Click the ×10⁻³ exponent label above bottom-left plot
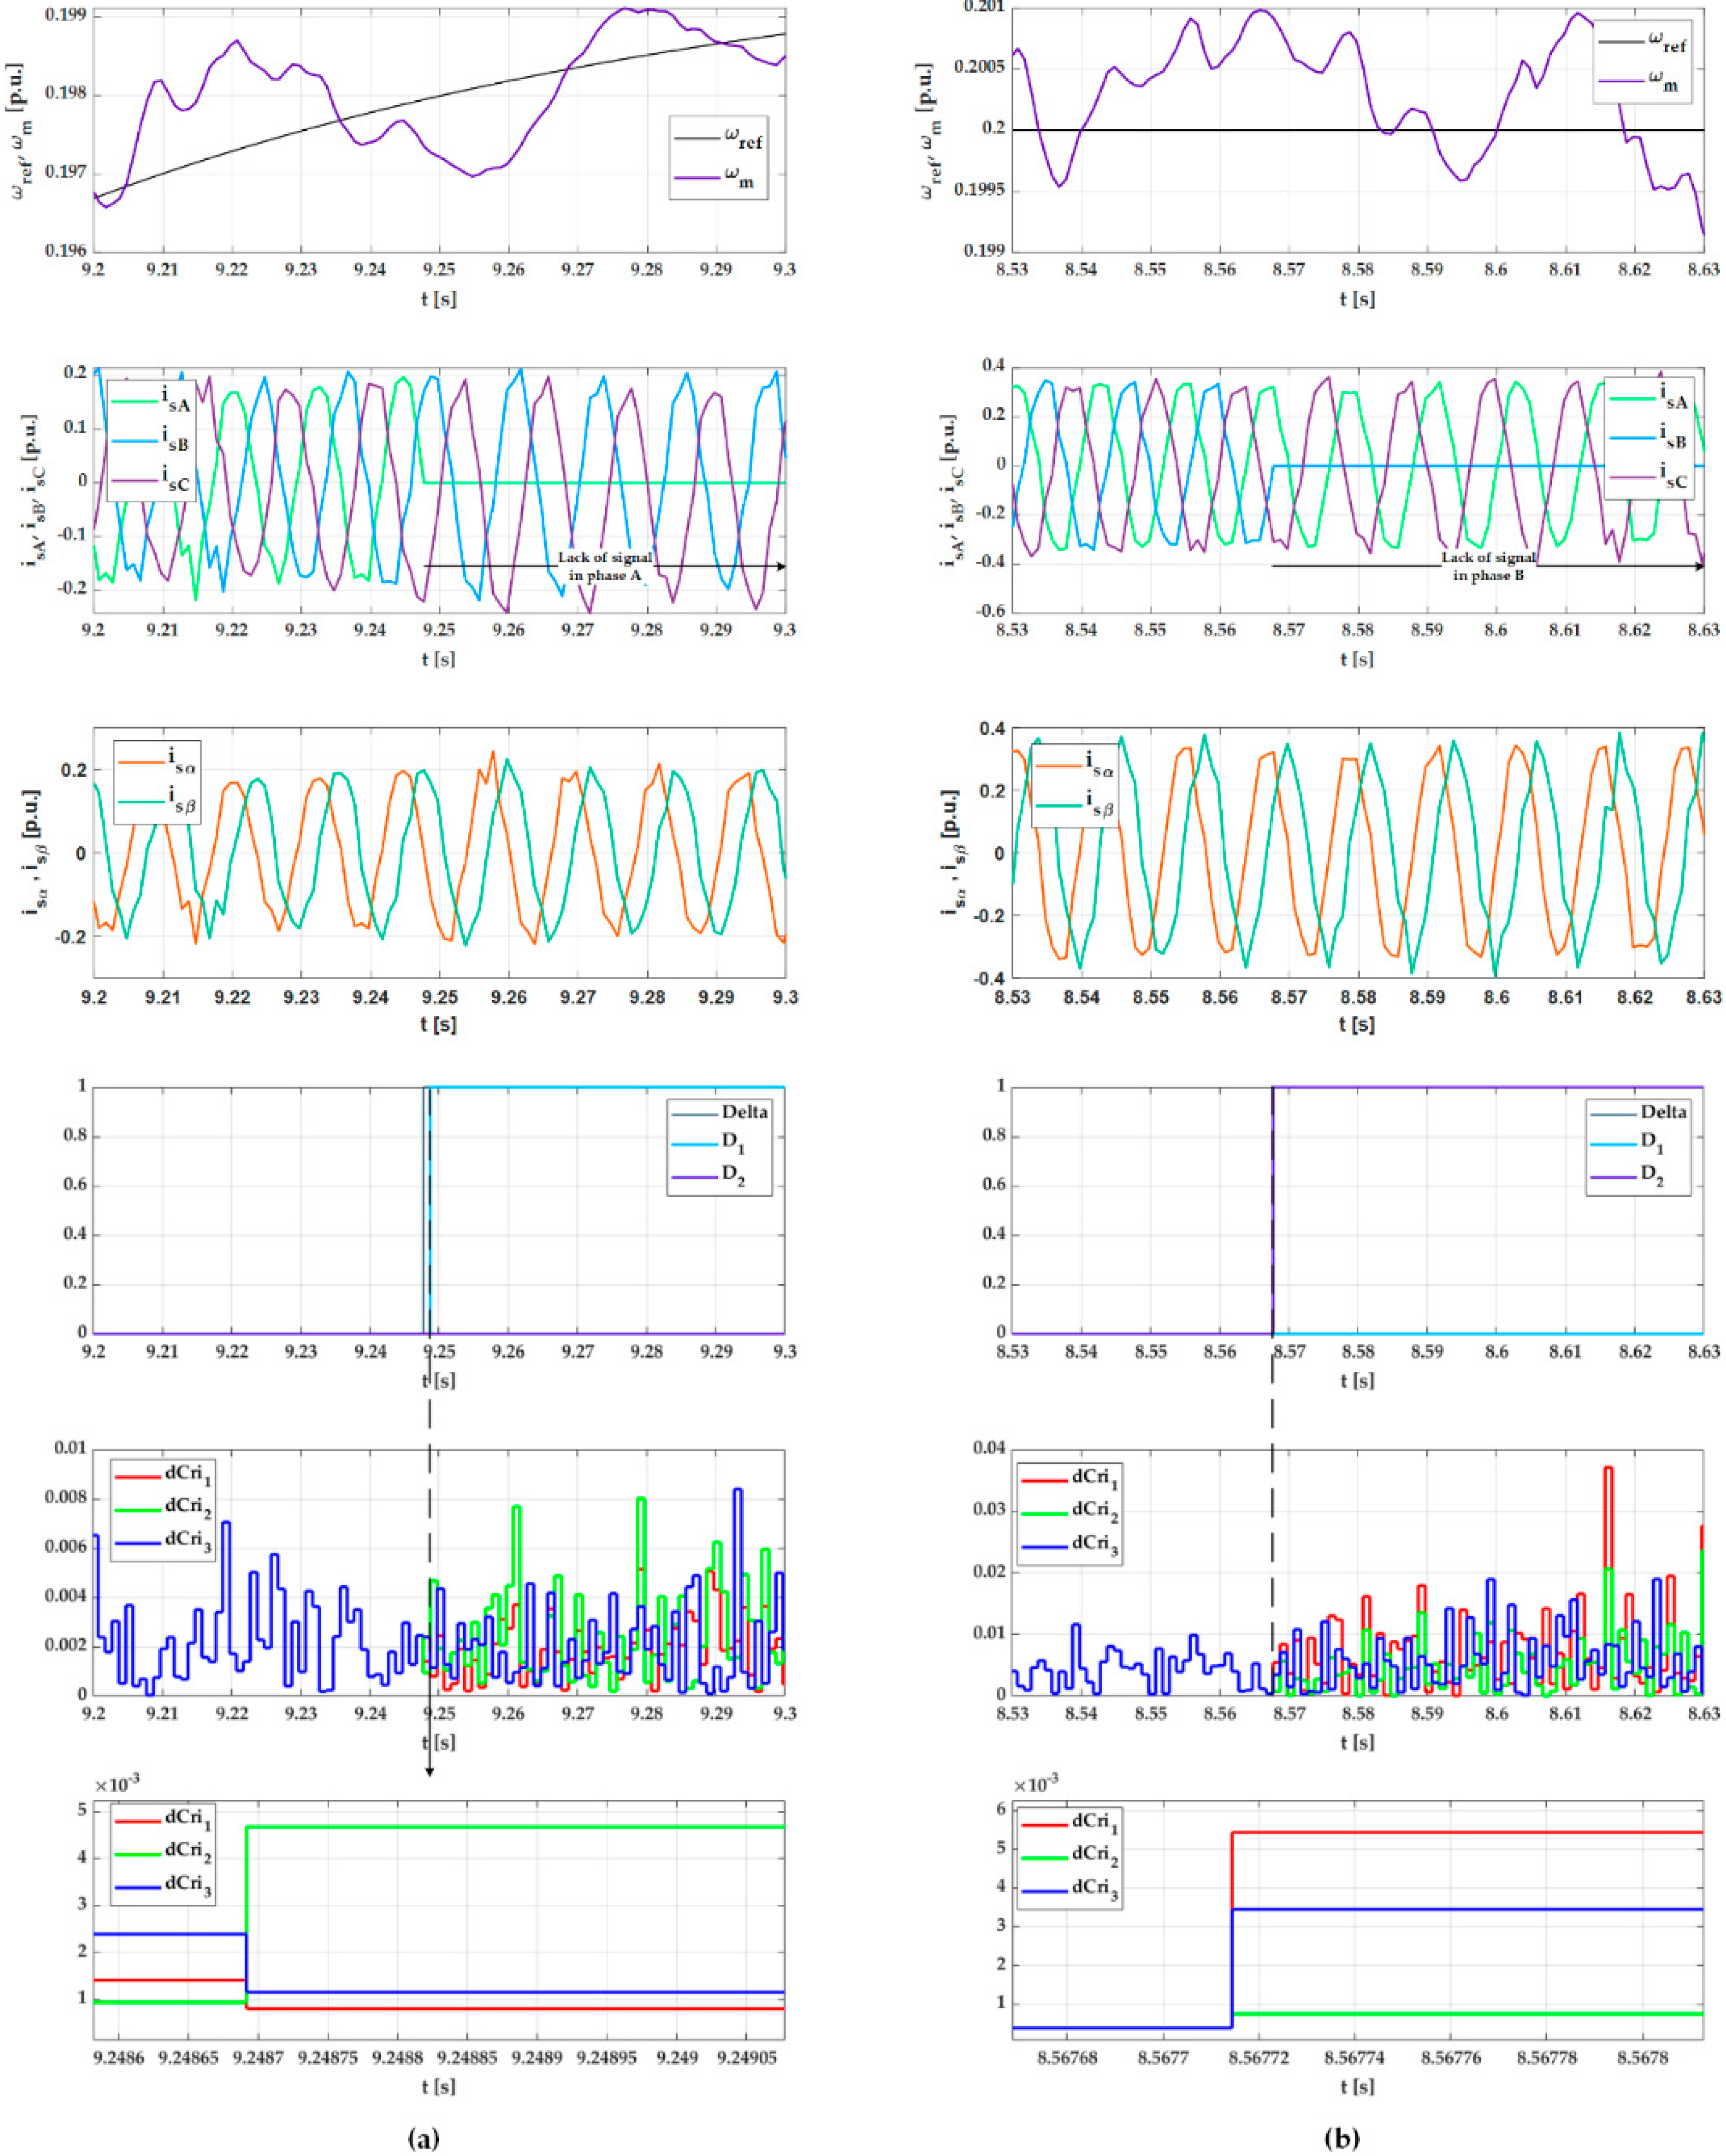Image resolution: width=1726 pixels, height=2156 pixels. point(117,1784)
